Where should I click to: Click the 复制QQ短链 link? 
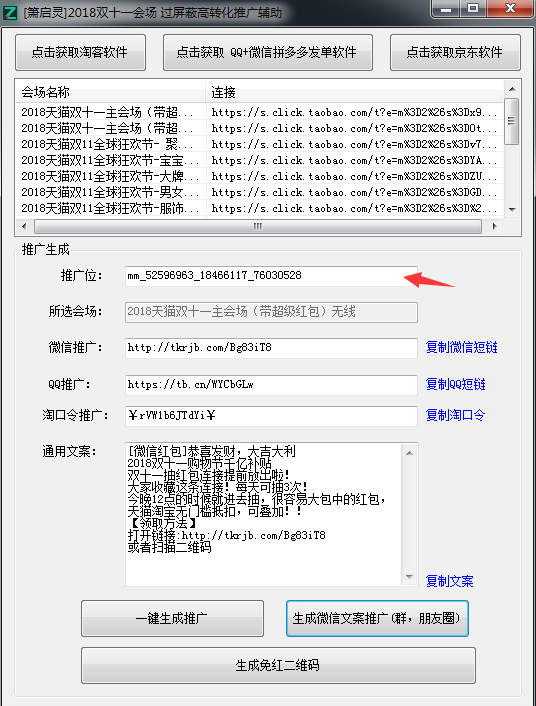(x=455, y=384)
